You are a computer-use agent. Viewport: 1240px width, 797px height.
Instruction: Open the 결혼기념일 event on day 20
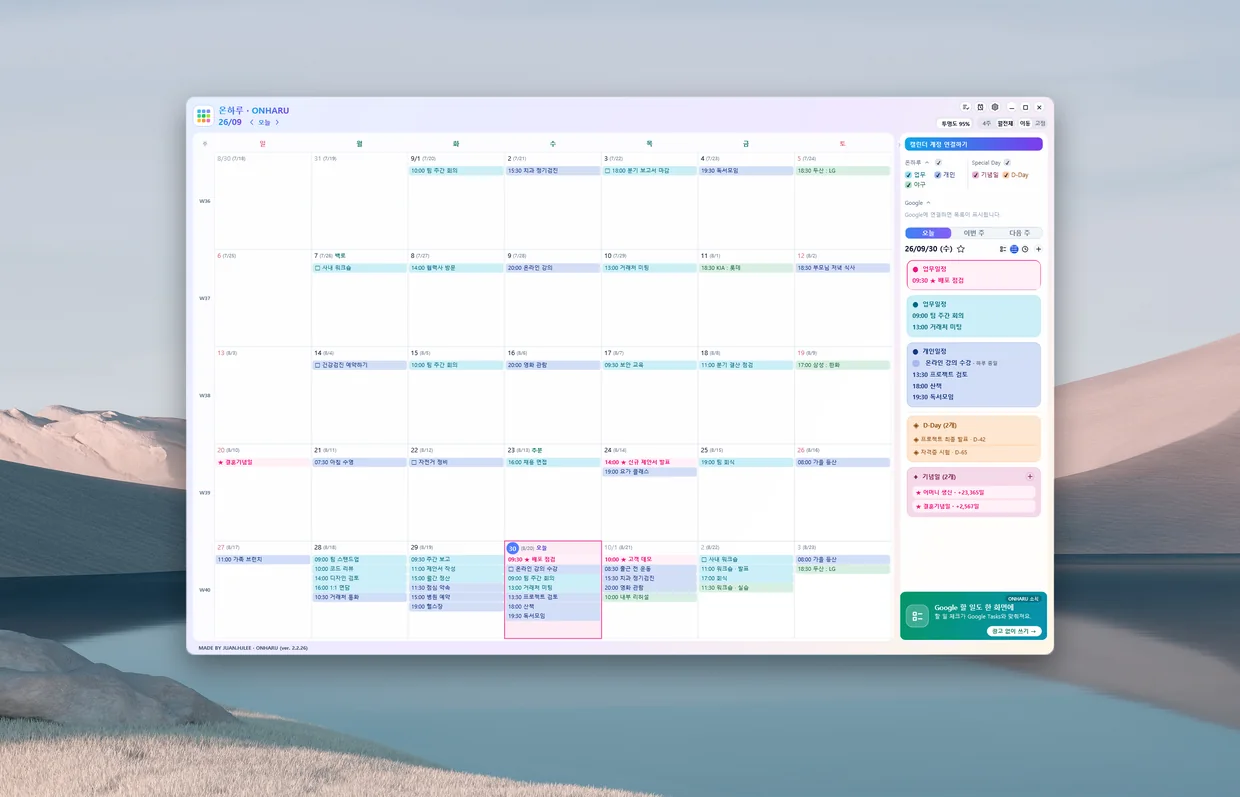point(262,462)
